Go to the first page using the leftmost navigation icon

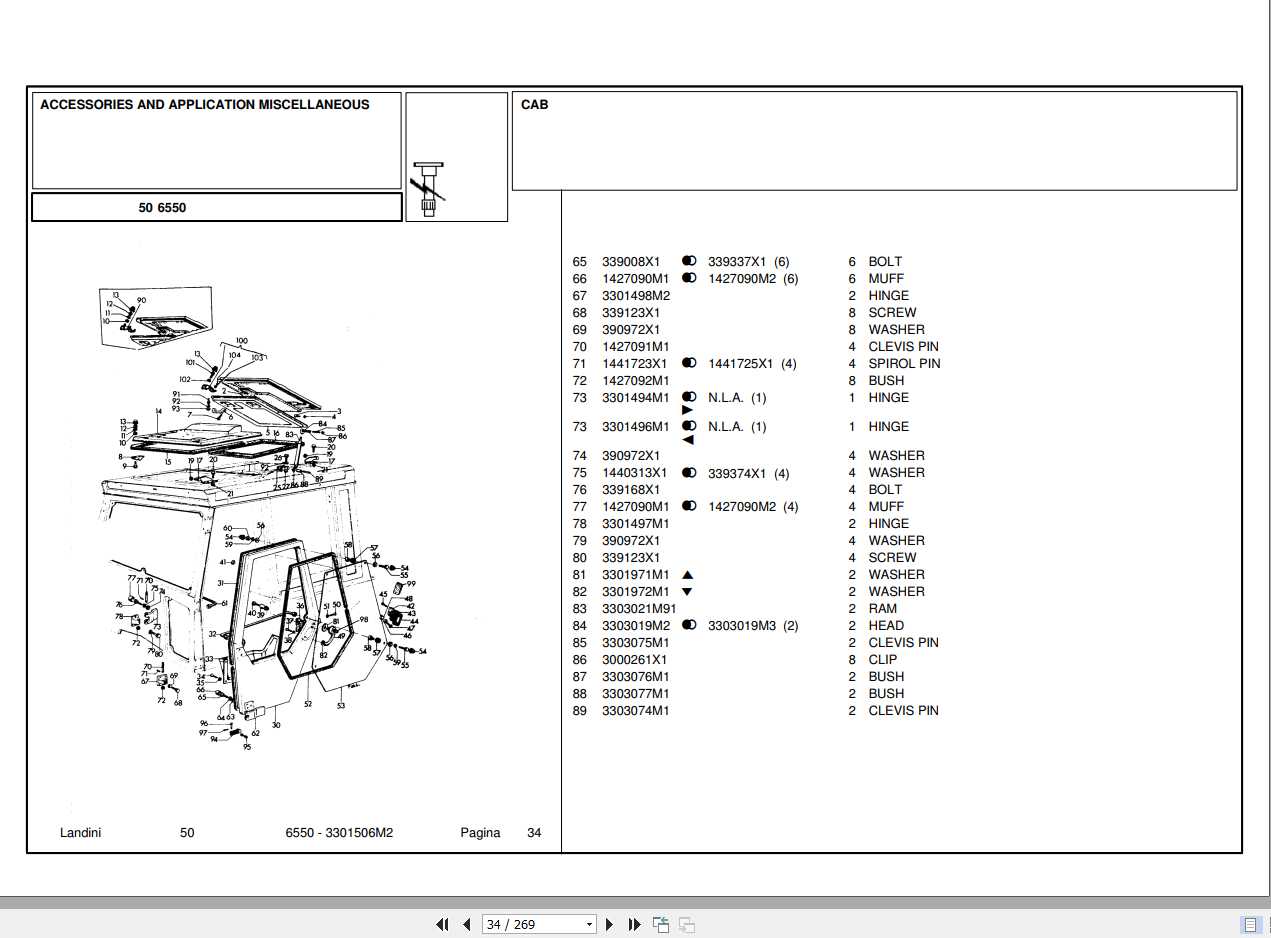click(441, 924)
